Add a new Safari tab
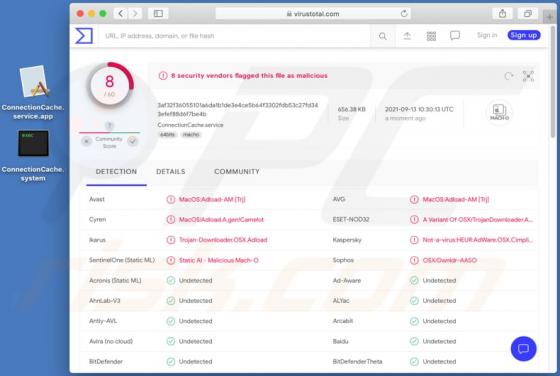The height and width of the screenshot is (376, 560). point(550,16)
